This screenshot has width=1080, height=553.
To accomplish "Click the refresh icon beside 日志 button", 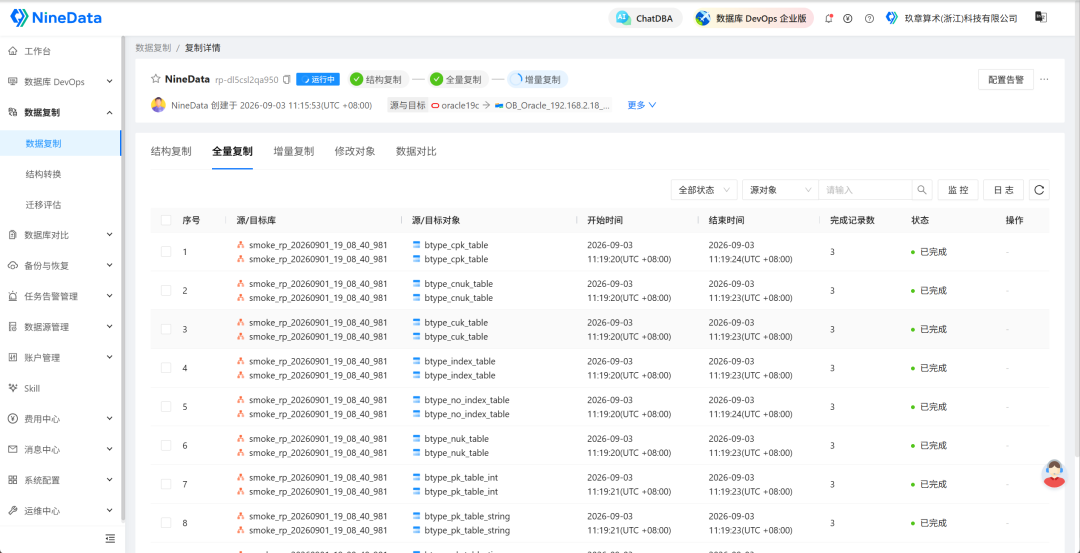I will pos(1039,190).
